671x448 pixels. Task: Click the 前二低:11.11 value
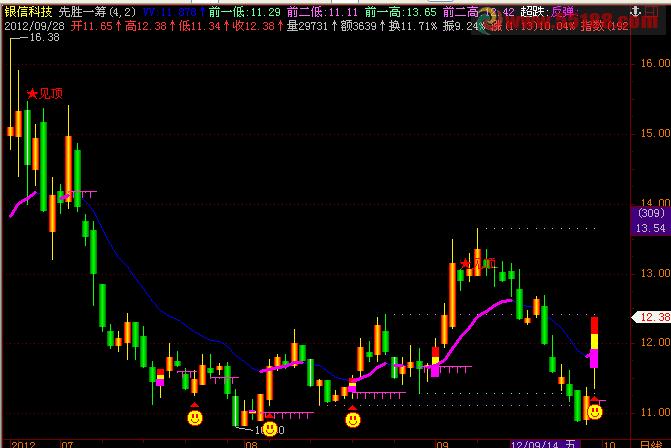(323, 12)
